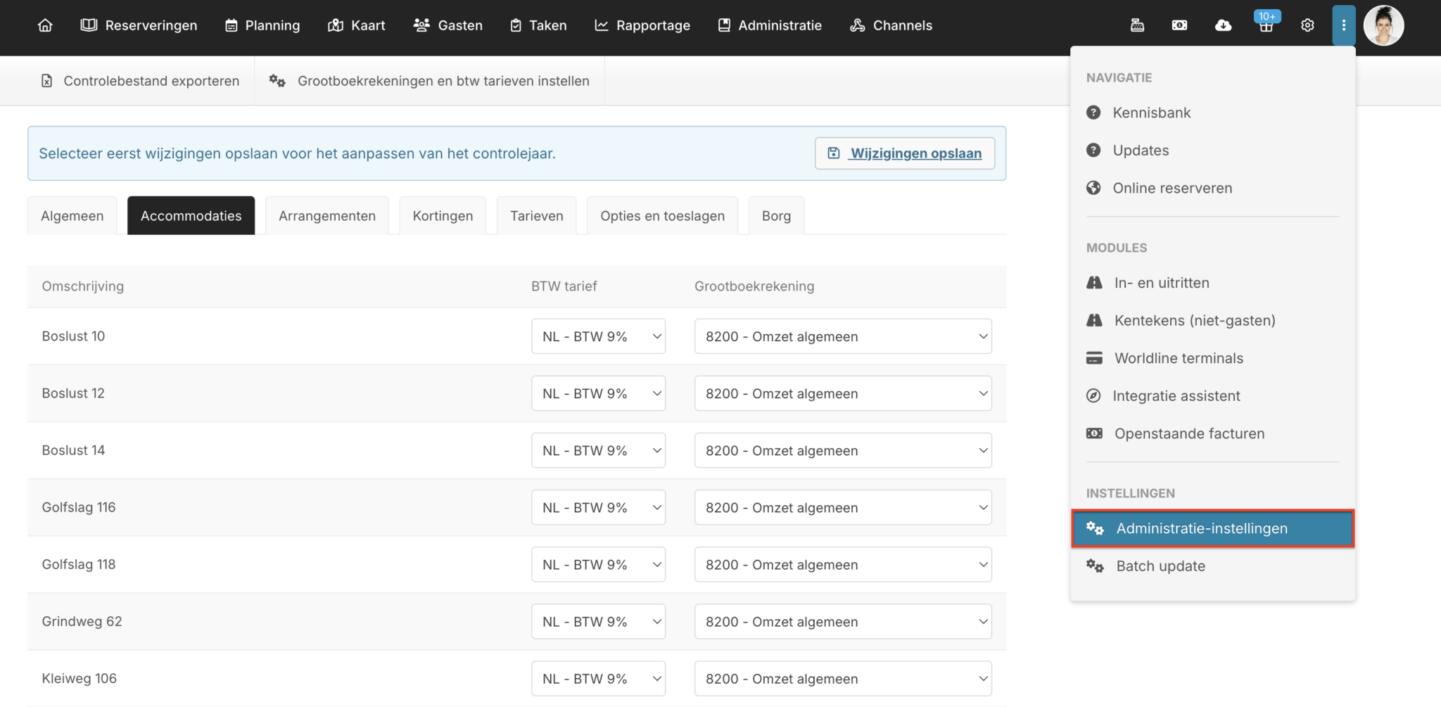
Task: Open Kennisbank from the navigation menu
Action: (x=1151, y=113)
